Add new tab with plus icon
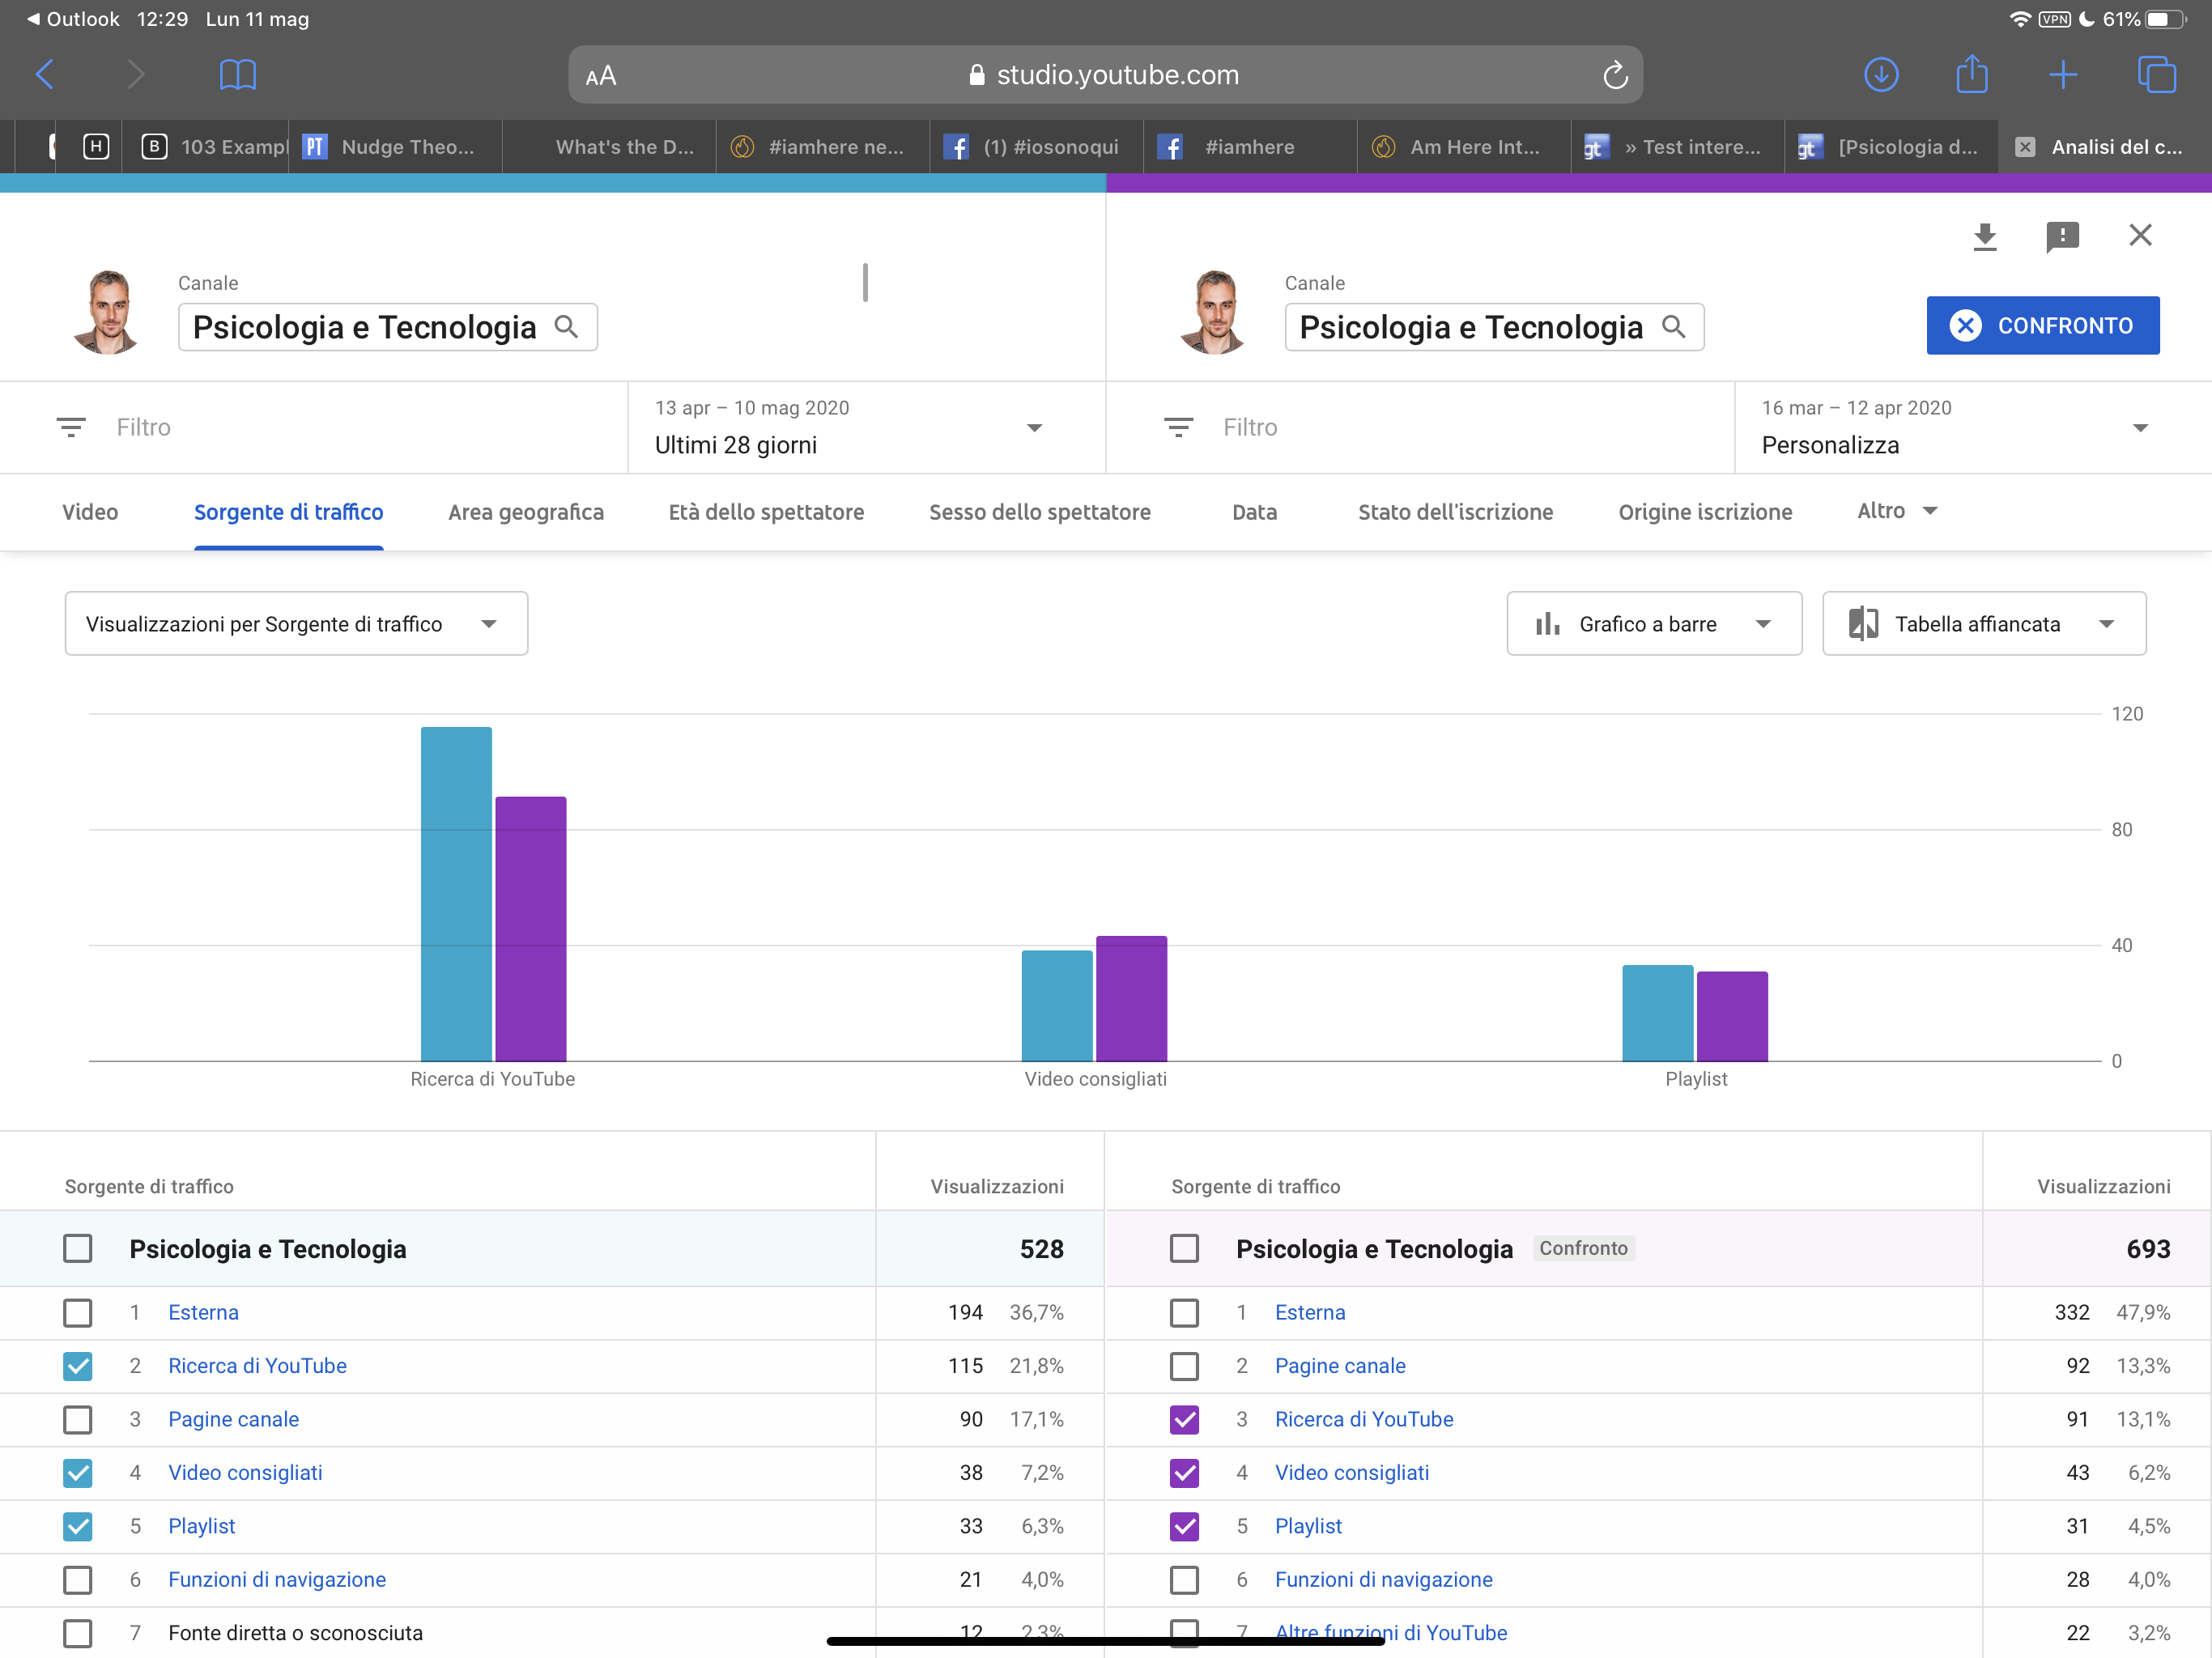 point(2063,75)
